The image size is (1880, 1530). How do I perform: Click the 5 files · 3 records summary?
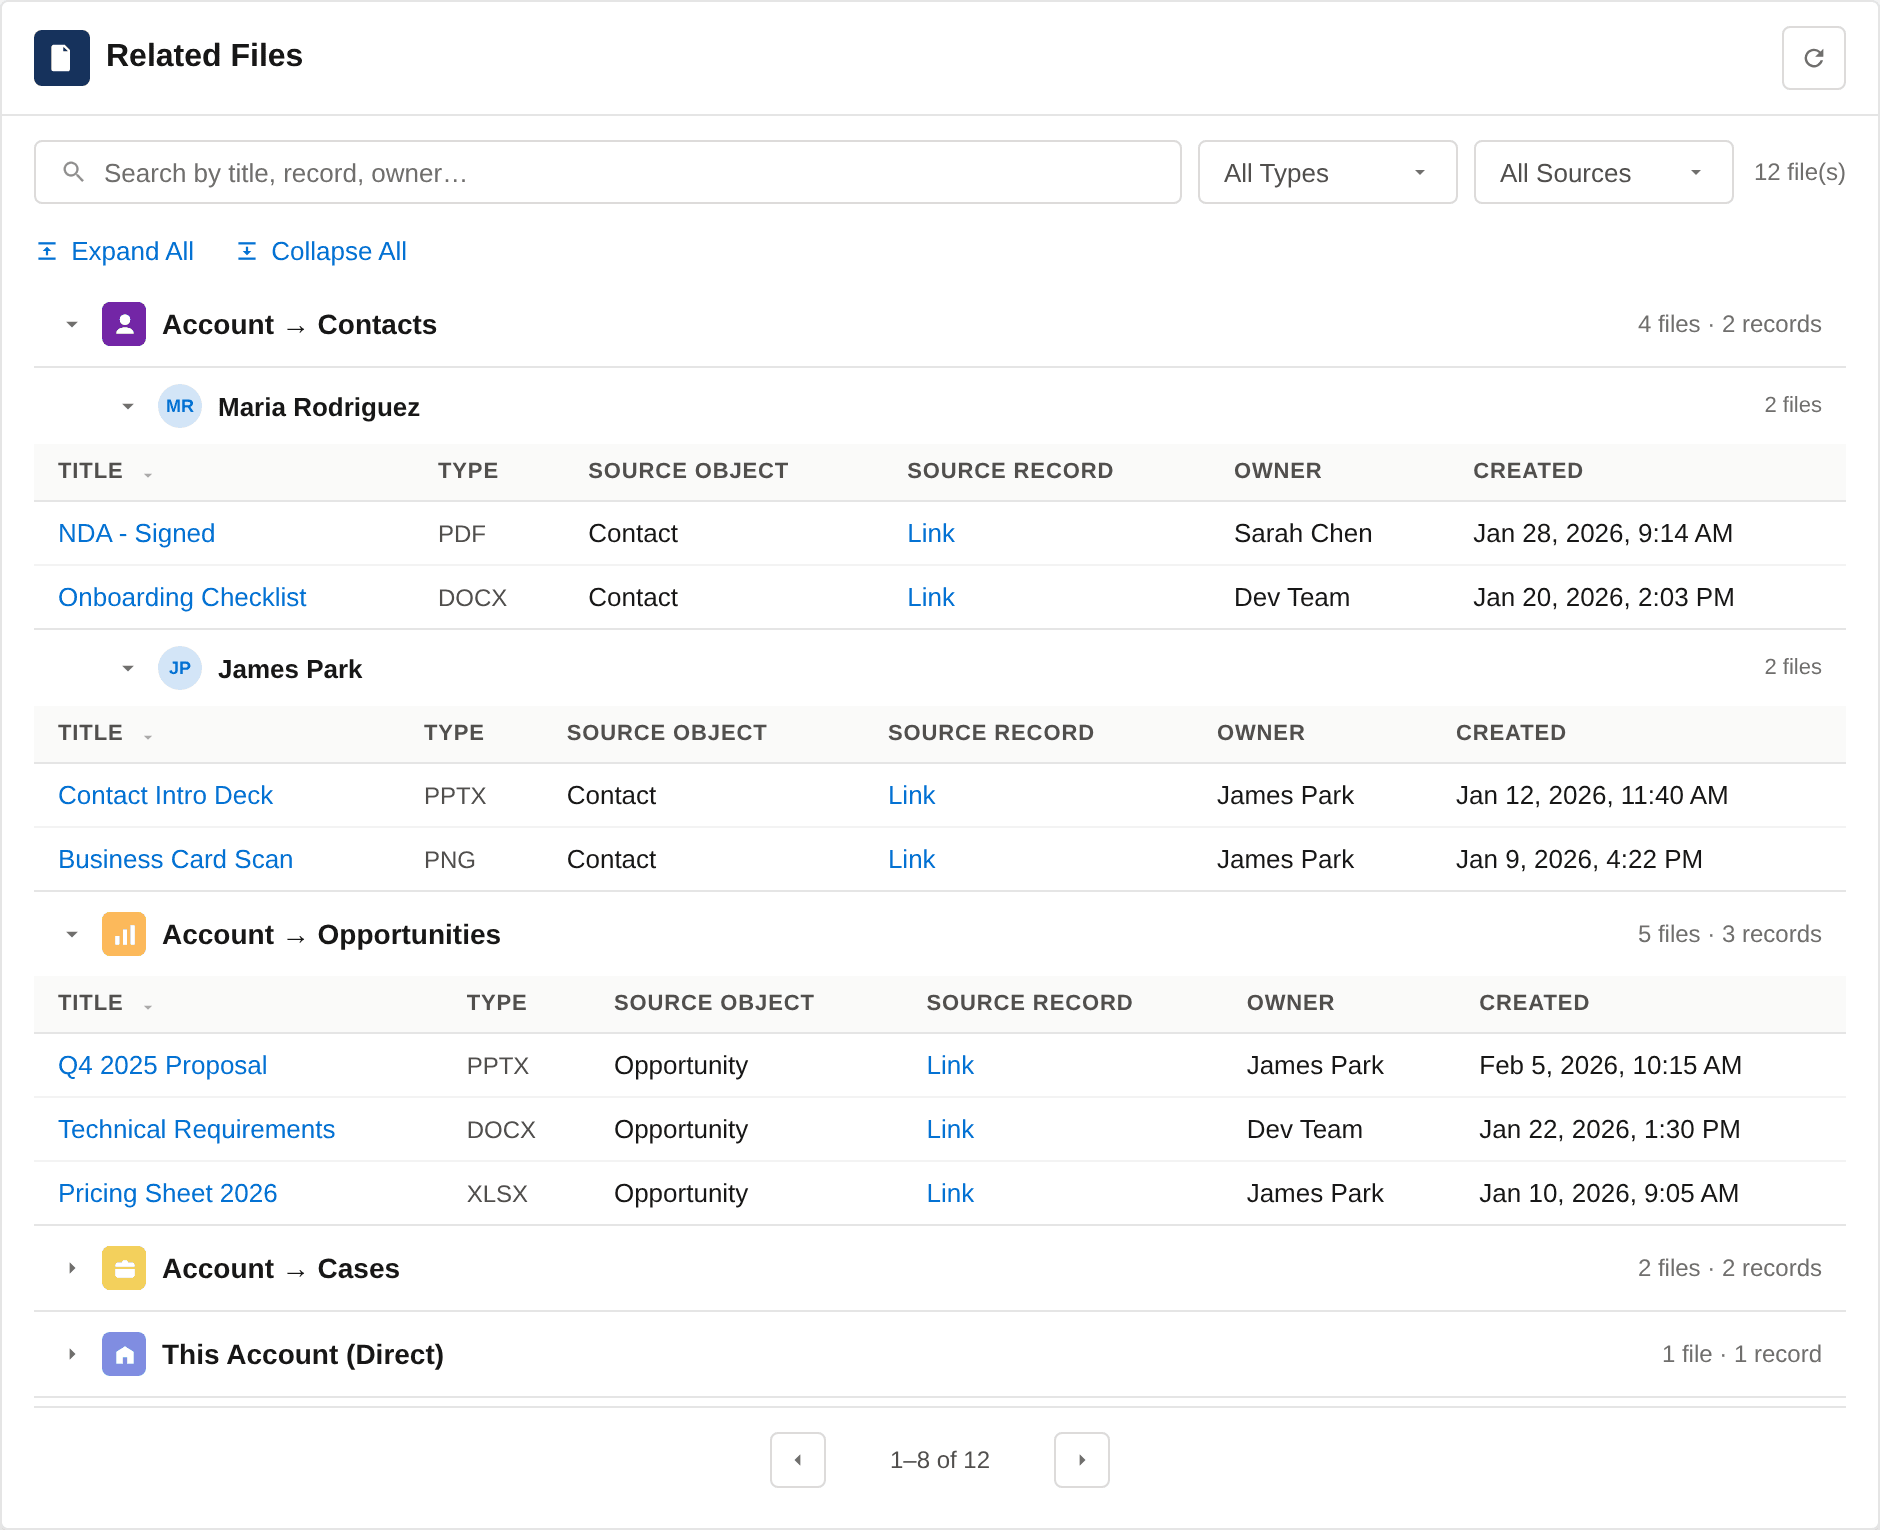(x=1729, y=934)
